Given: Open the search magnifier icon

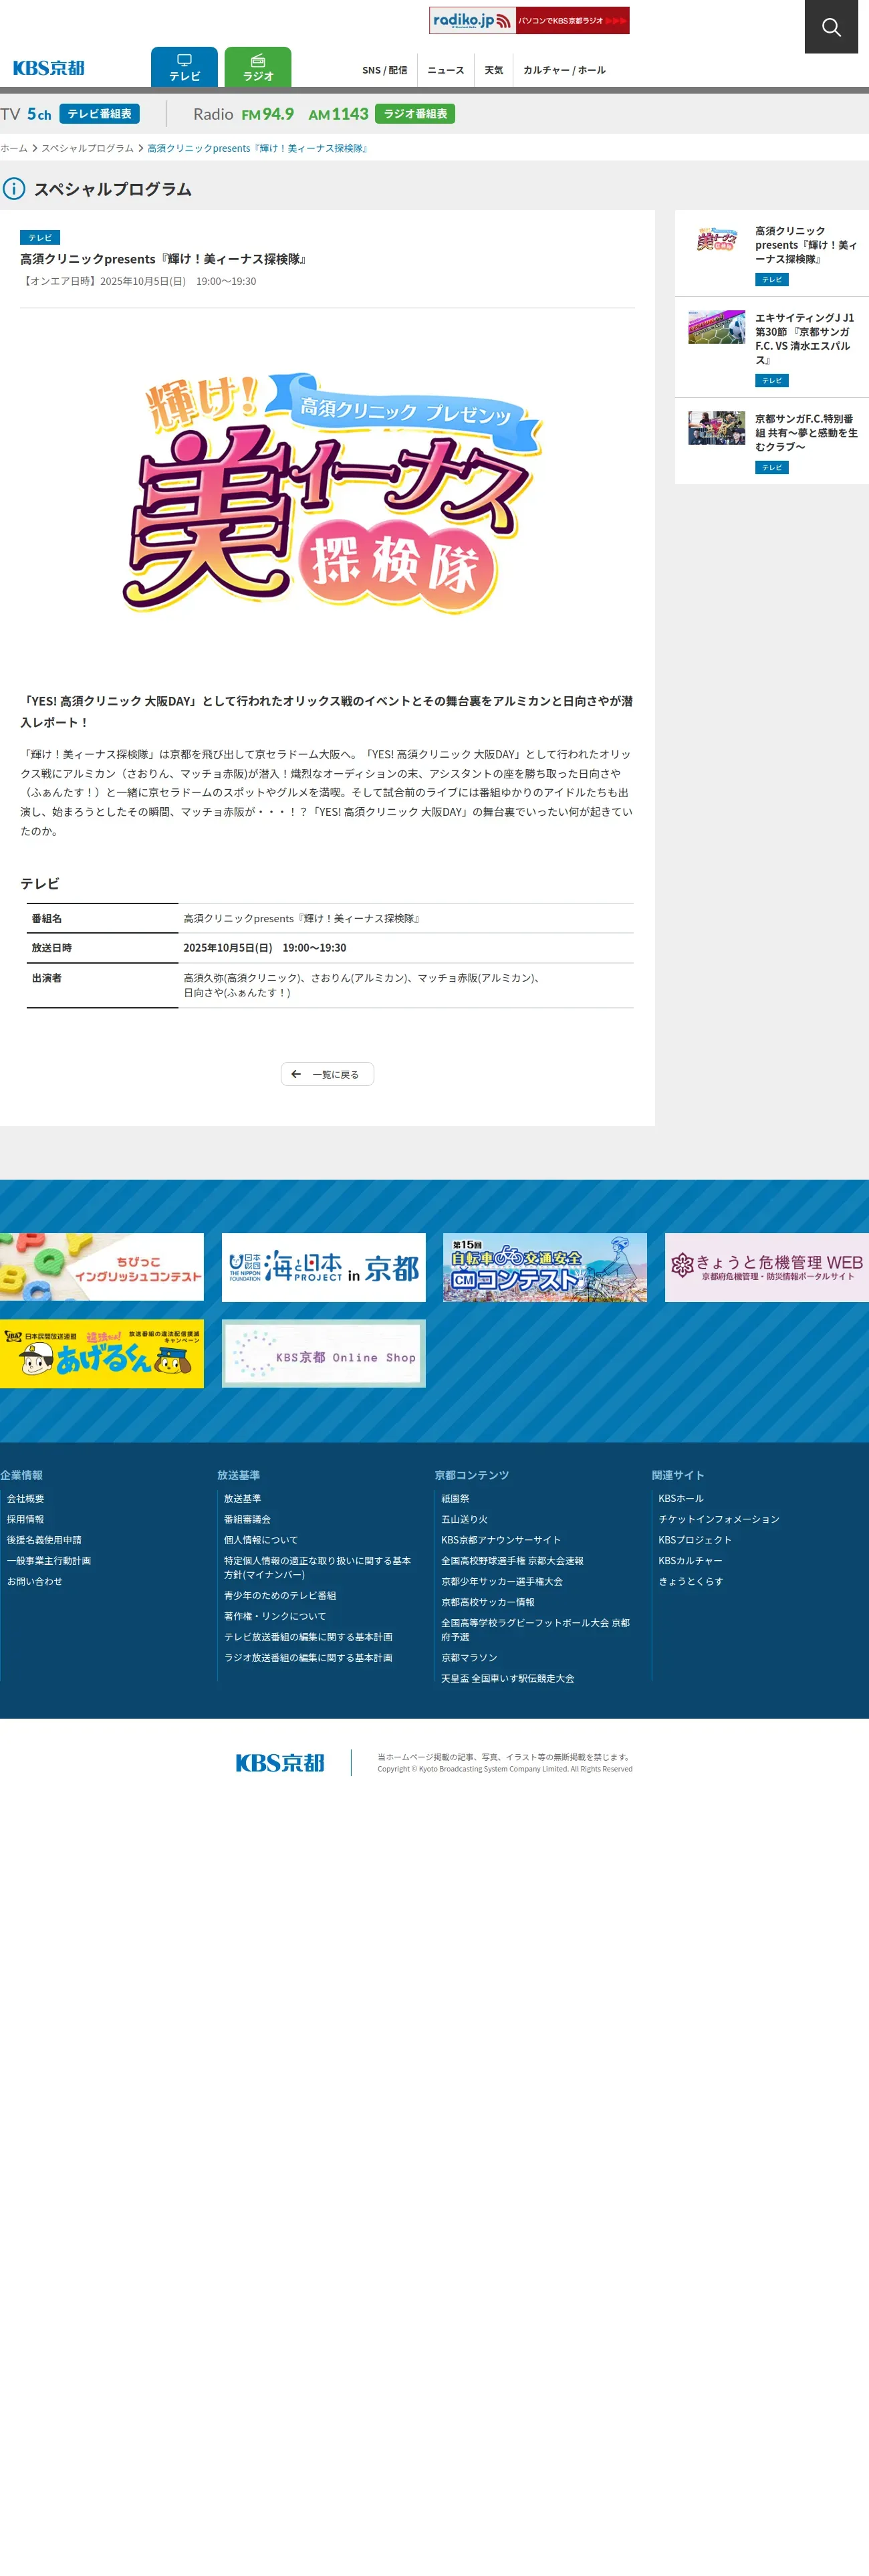Looking at the screenshot, I should point(831,27).
